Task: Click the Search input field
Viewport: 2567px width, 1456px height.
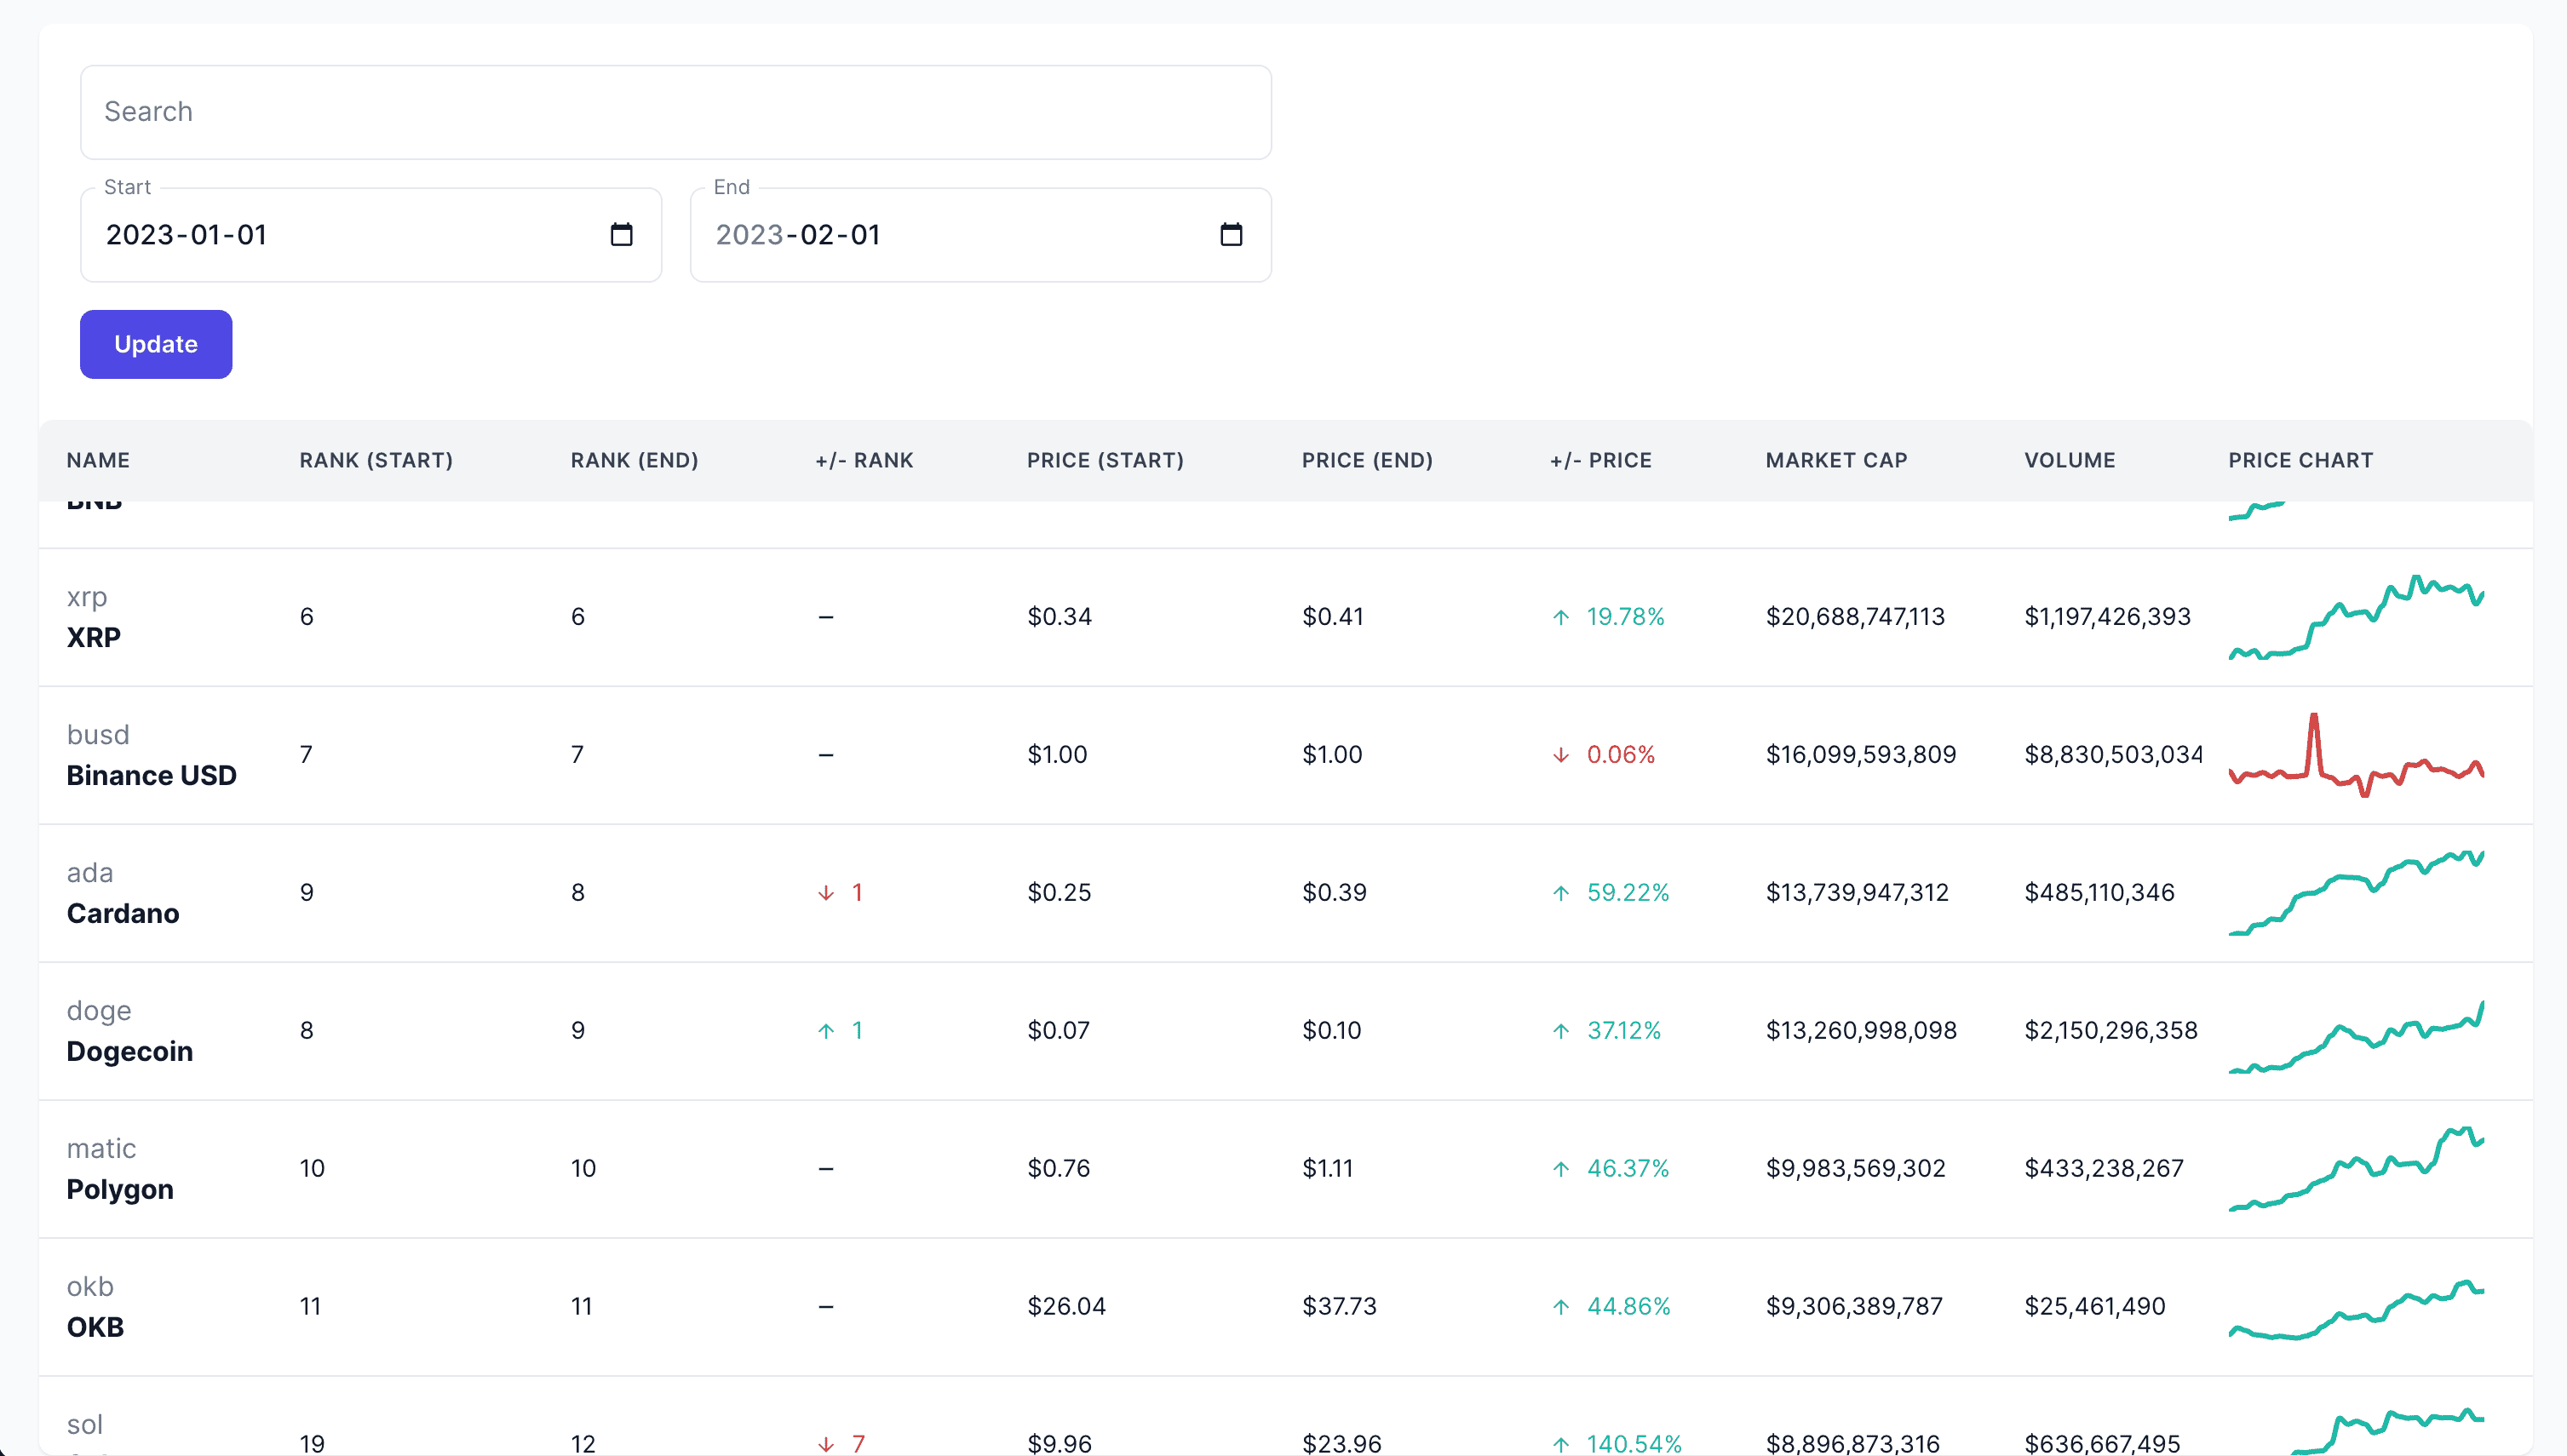Action: point(676,112)
